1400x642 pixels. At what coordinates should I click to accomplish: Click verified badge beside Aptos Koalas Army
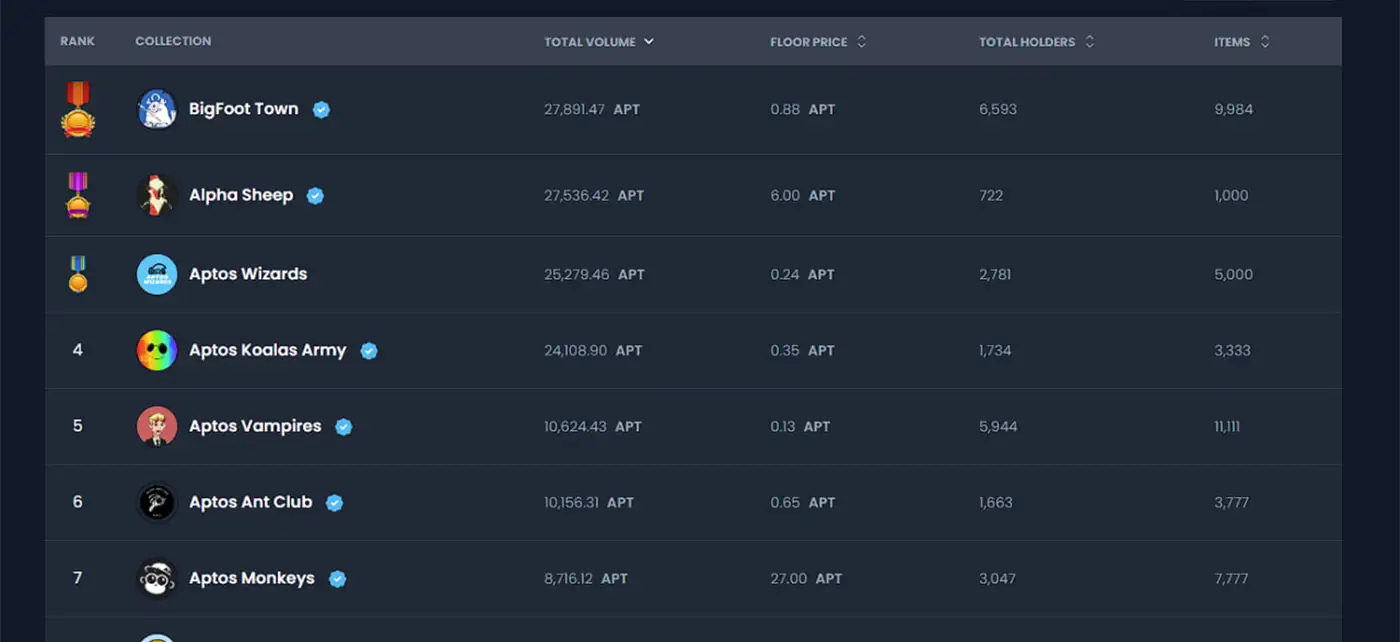point(369,351)
